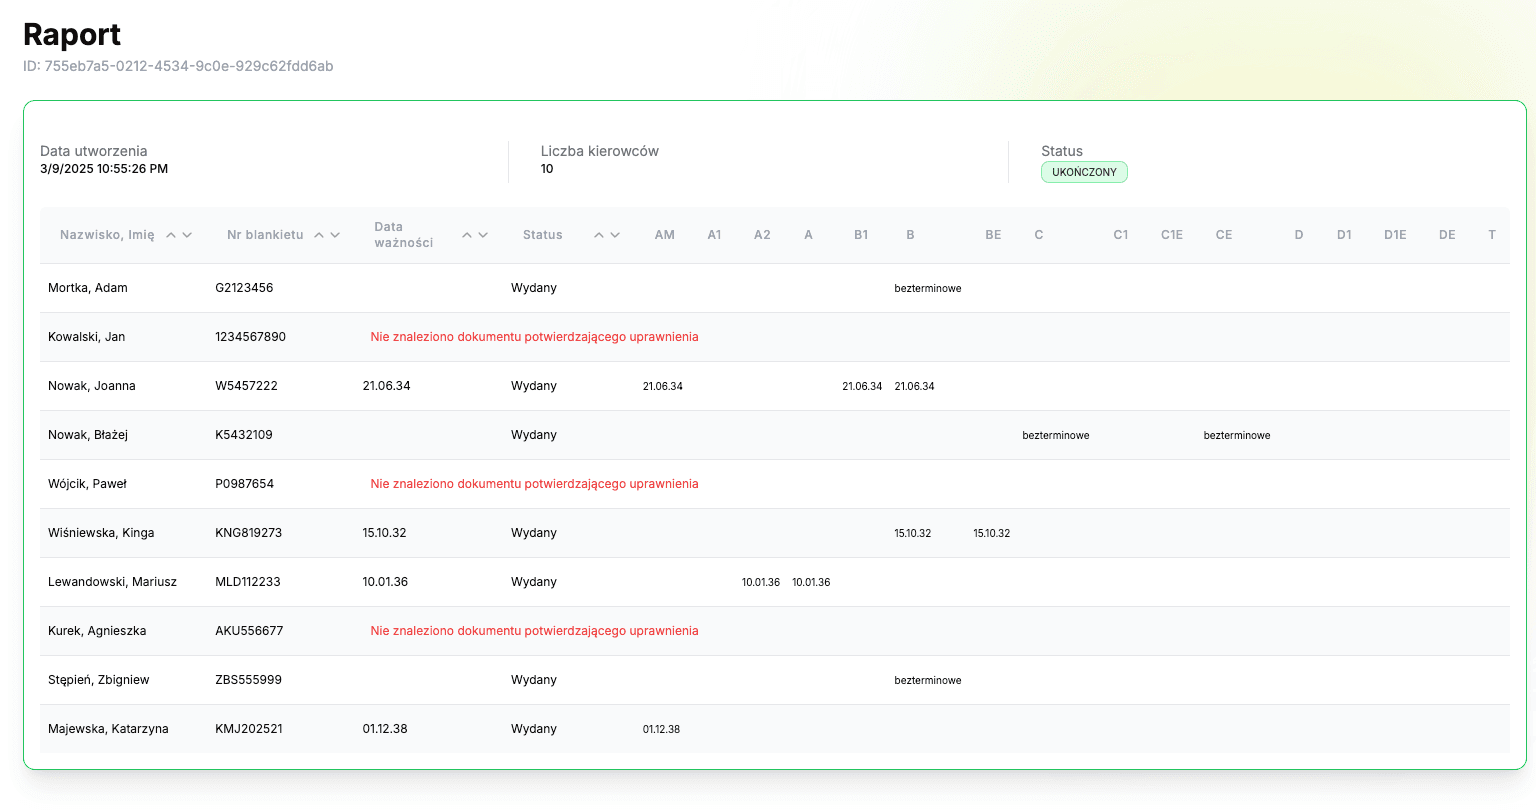This screenshot has height=810, width=1536.
Task: Click bezterminowe in Stępień, Zbigniew row
Action: pos(928,680)
